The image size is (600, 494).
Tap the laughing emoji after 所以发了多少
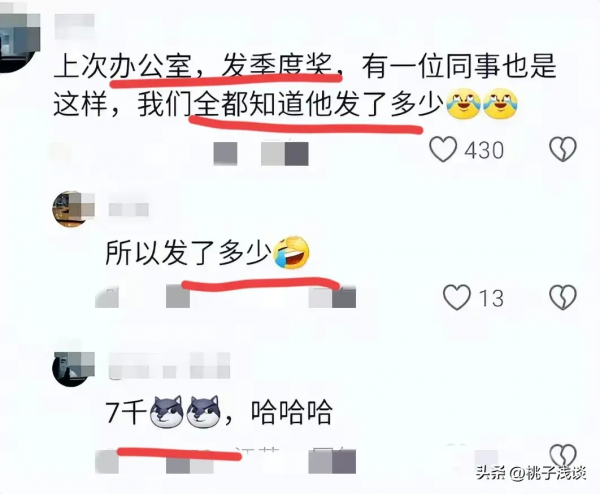click(x=292, y=252)
